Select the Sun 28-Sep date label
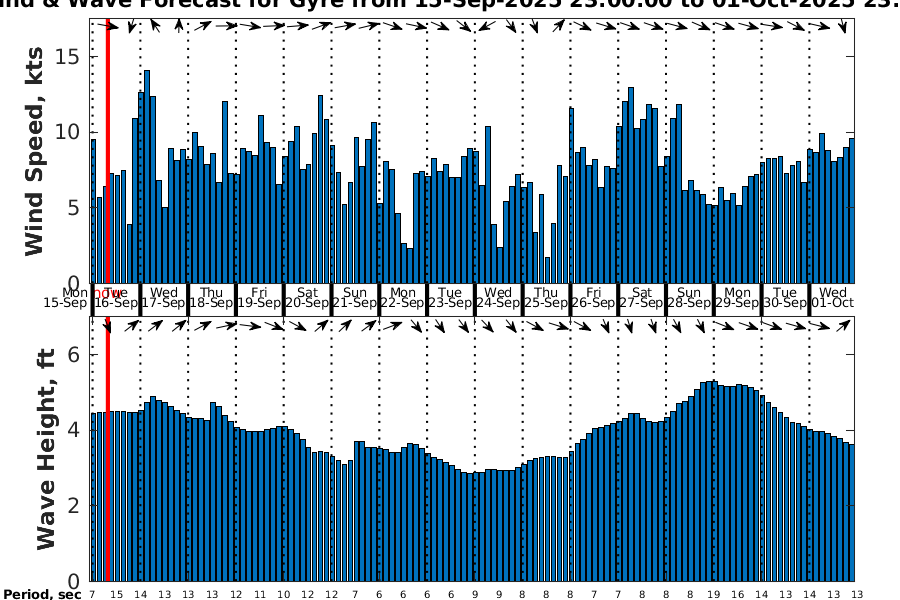Viewport: 900px width, 600px height. tap(688, 297)
